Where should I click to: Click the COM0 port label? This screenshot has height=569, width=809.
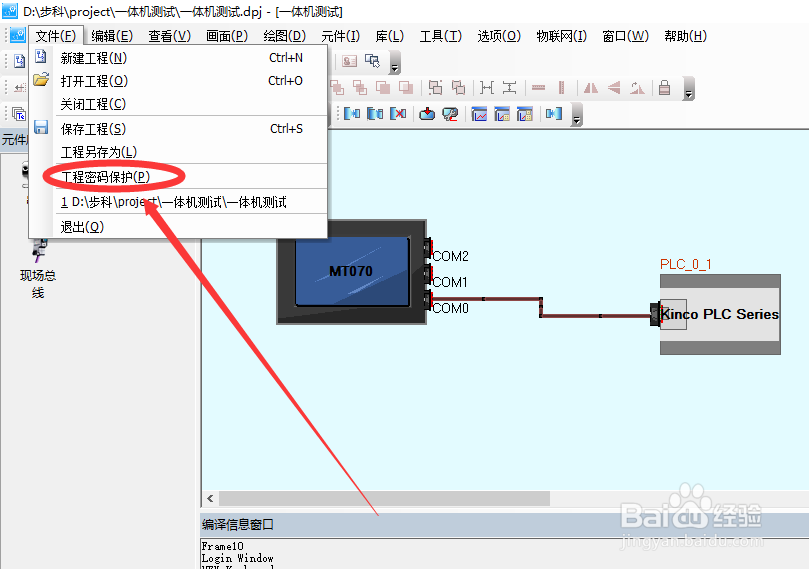tap(450, 308)
